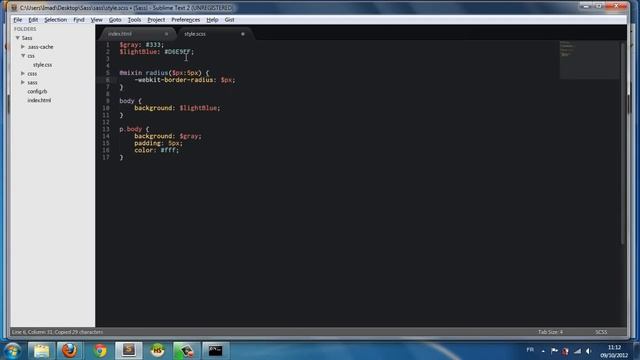The width and height of the screenshot is (640, 360).
Task: Open the Action Center flag icon
Action: (x=554, y=351)
